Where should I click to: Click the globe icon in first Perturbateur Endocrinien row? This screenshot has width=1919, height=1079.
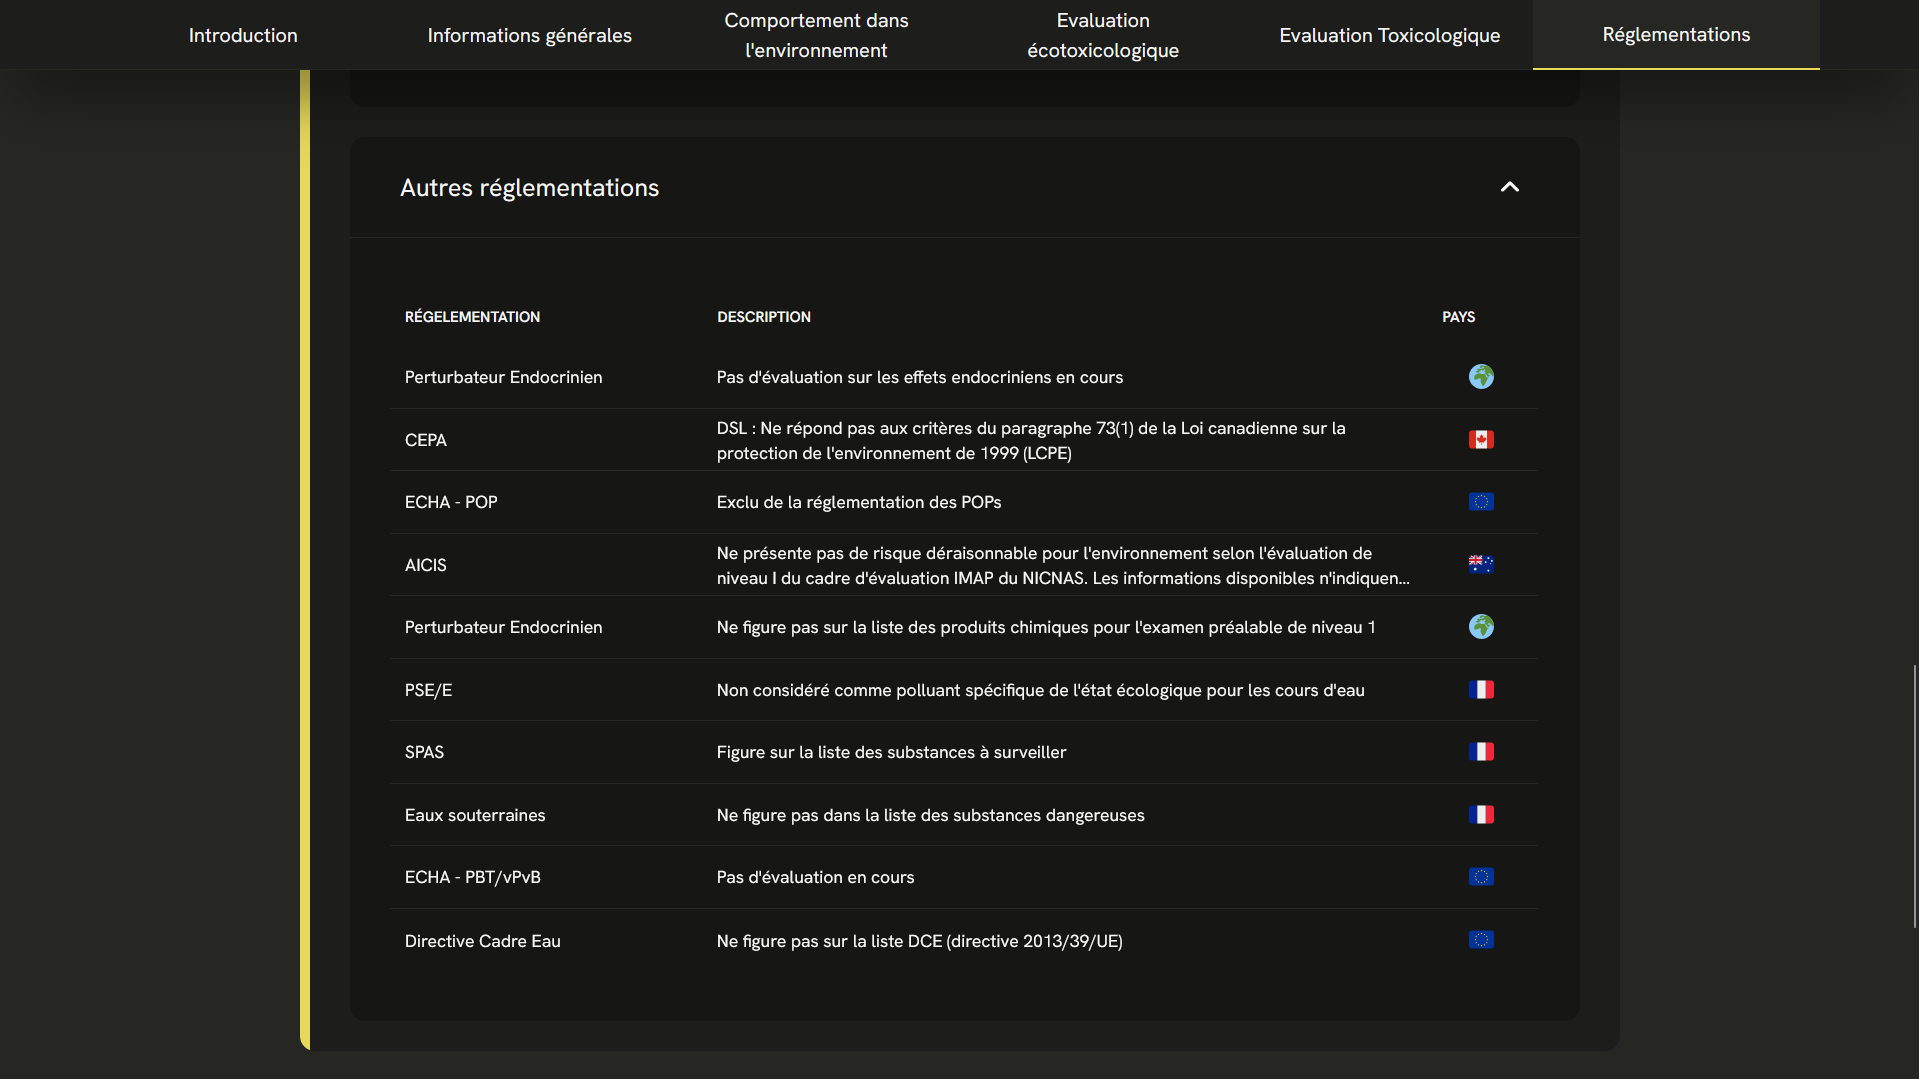[x=1481, y=377]
